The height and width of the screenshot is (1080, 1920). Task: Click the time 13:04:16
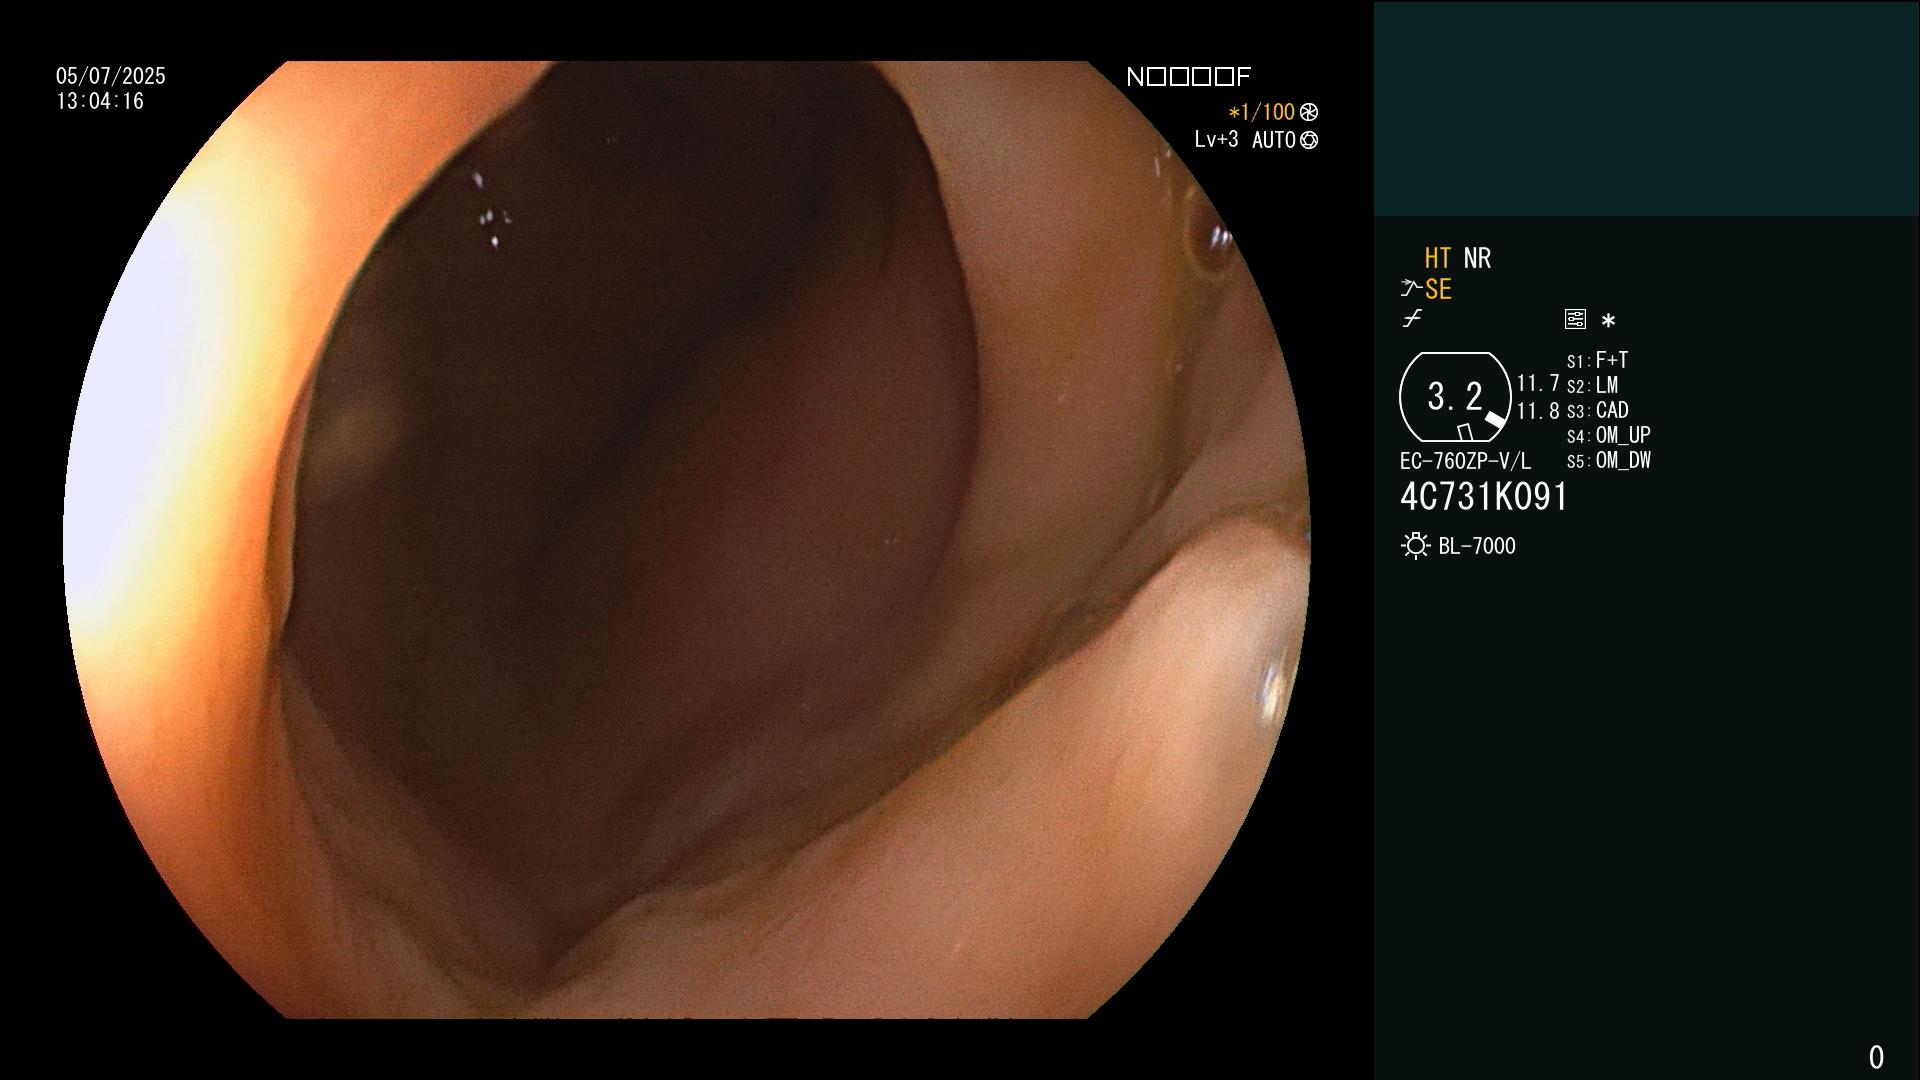click(x=100, y=101)
